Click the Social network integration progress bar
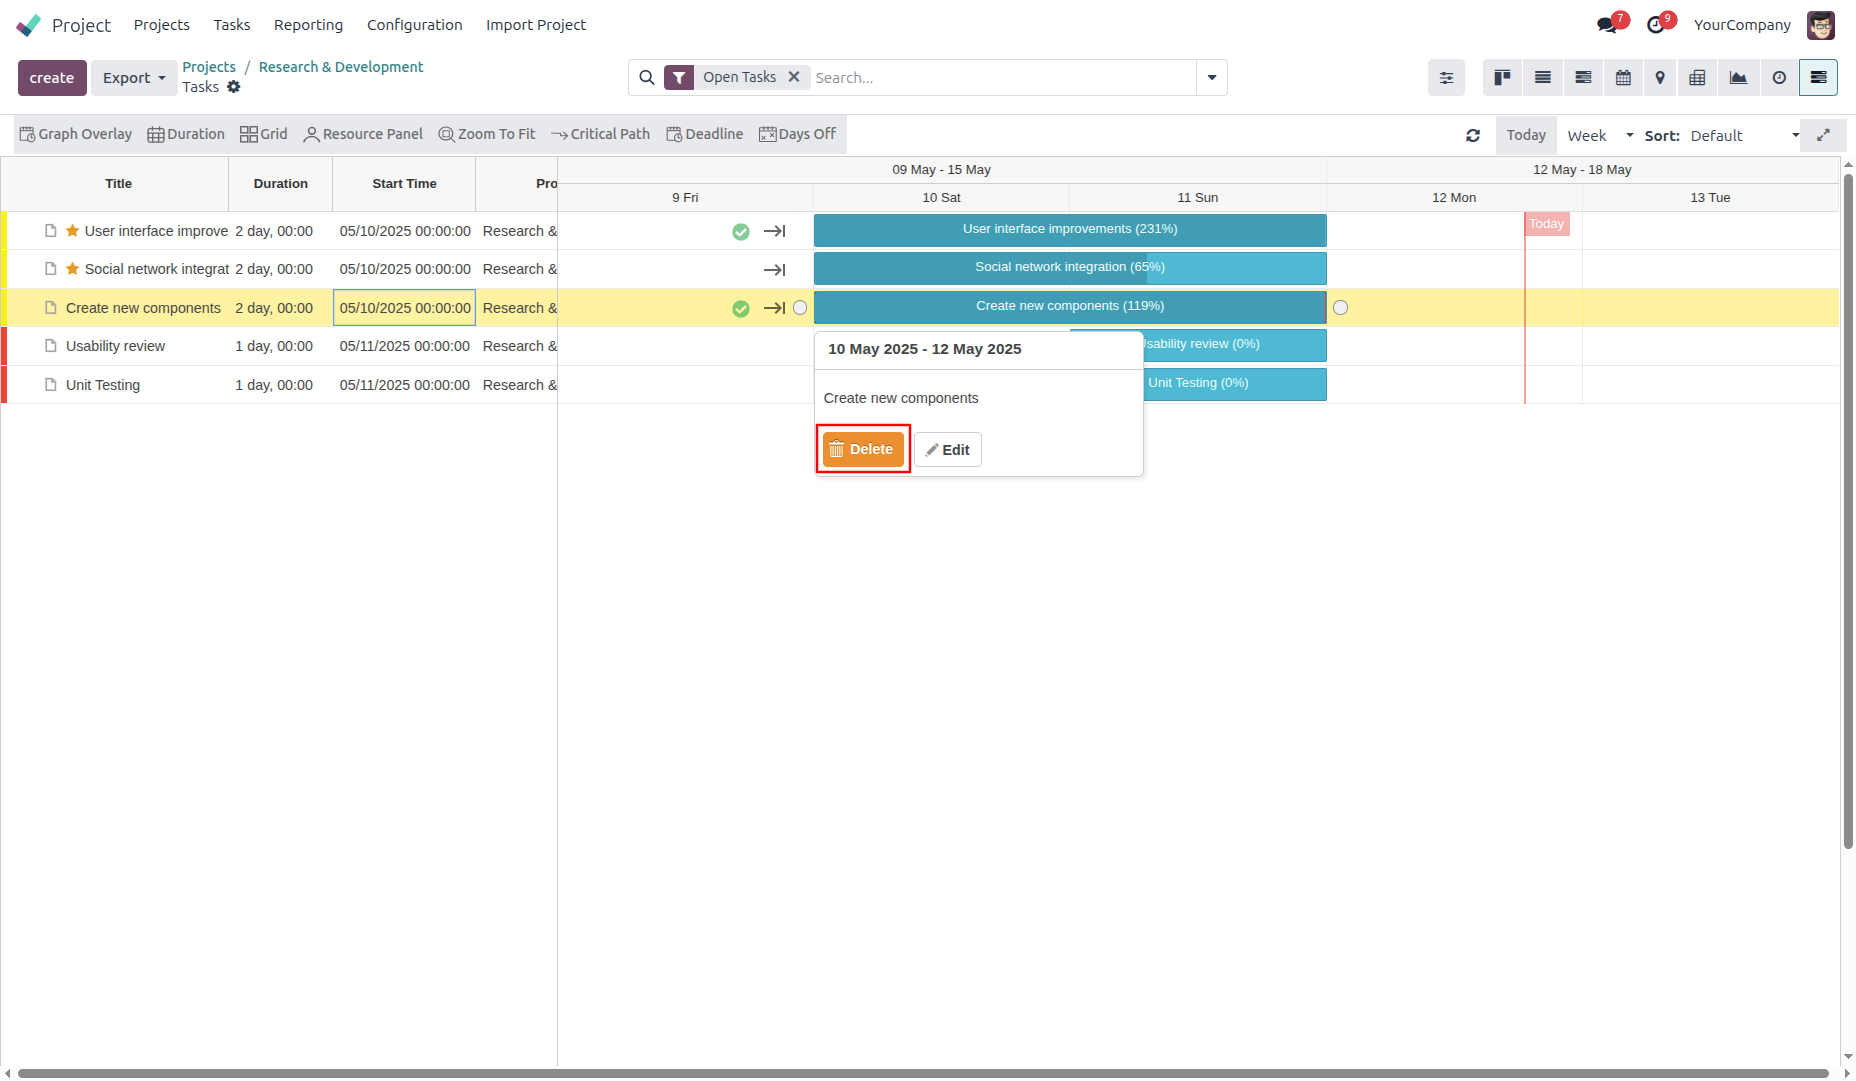 click(x=1069, y=268)
